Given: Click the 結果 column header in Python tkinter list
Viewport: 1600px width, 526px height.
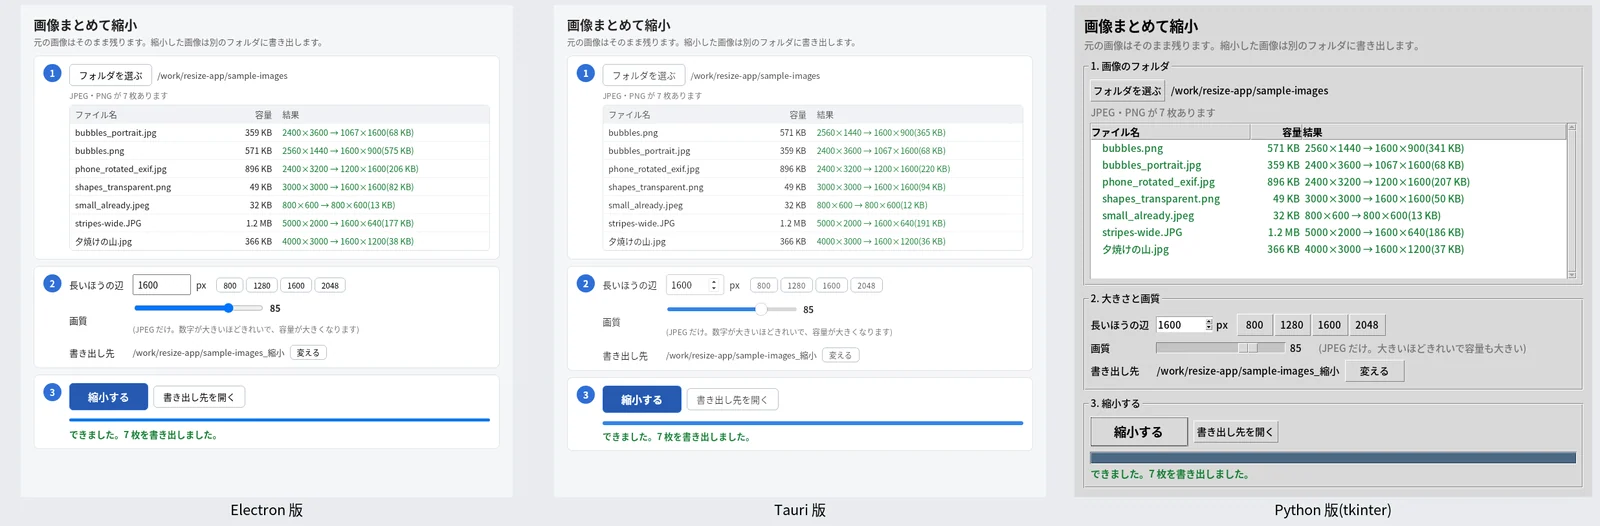Looking at the screenshot, I should pyautogui.click(x=1434, y=132).
